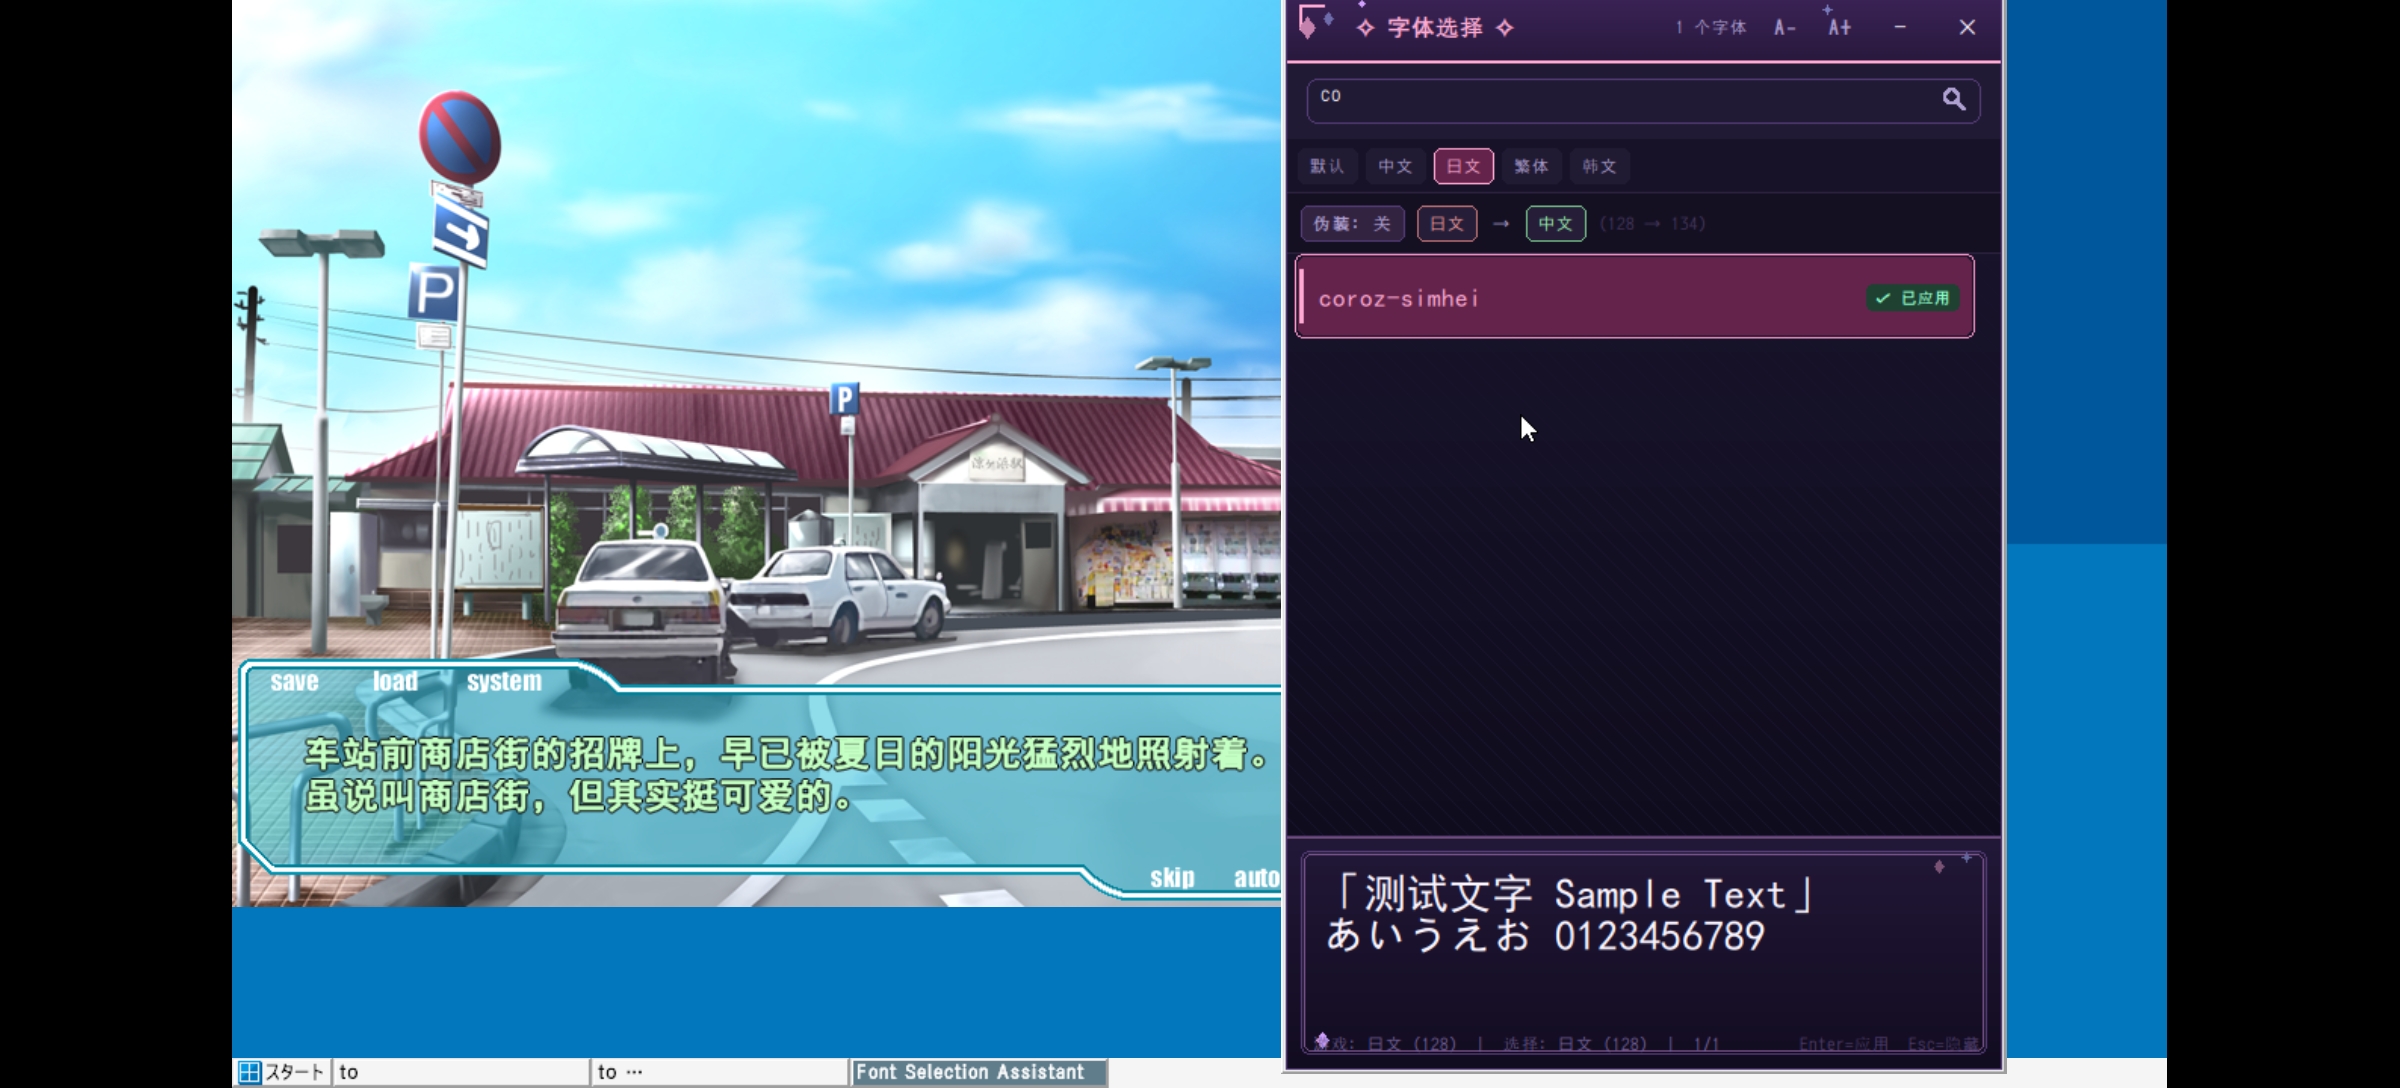
Task: Click the "あいうえお 0123456789" preview line
Action: (1545, 937)
